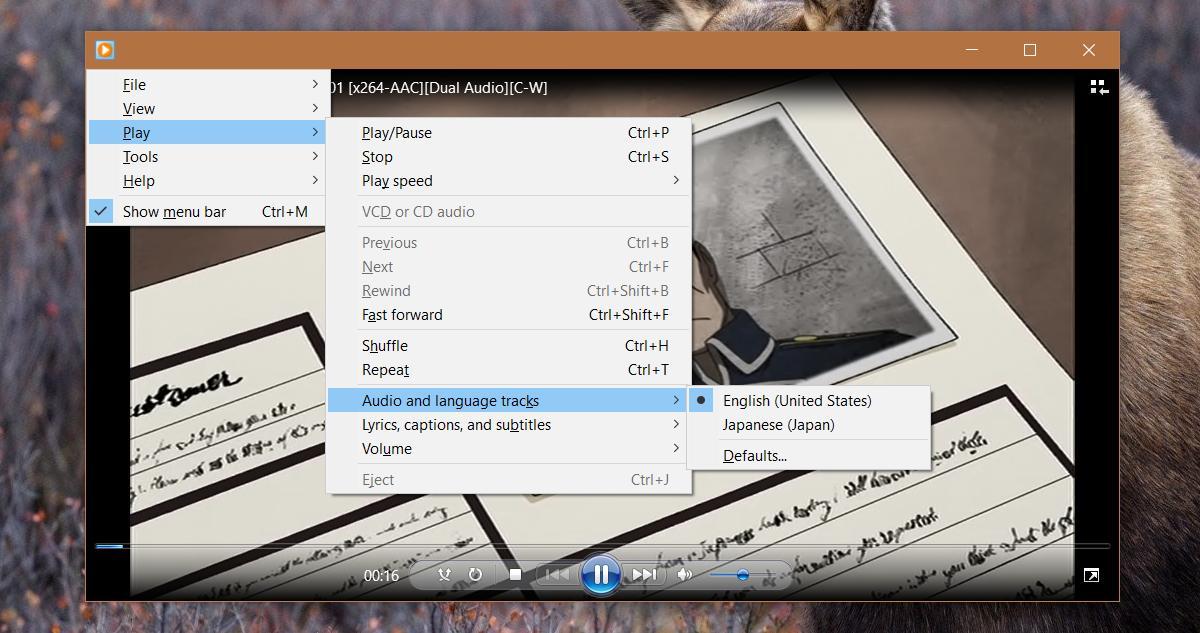Click the 00:16 elapsed time display
Screen dimensions: 1200x633
(381, 575)
